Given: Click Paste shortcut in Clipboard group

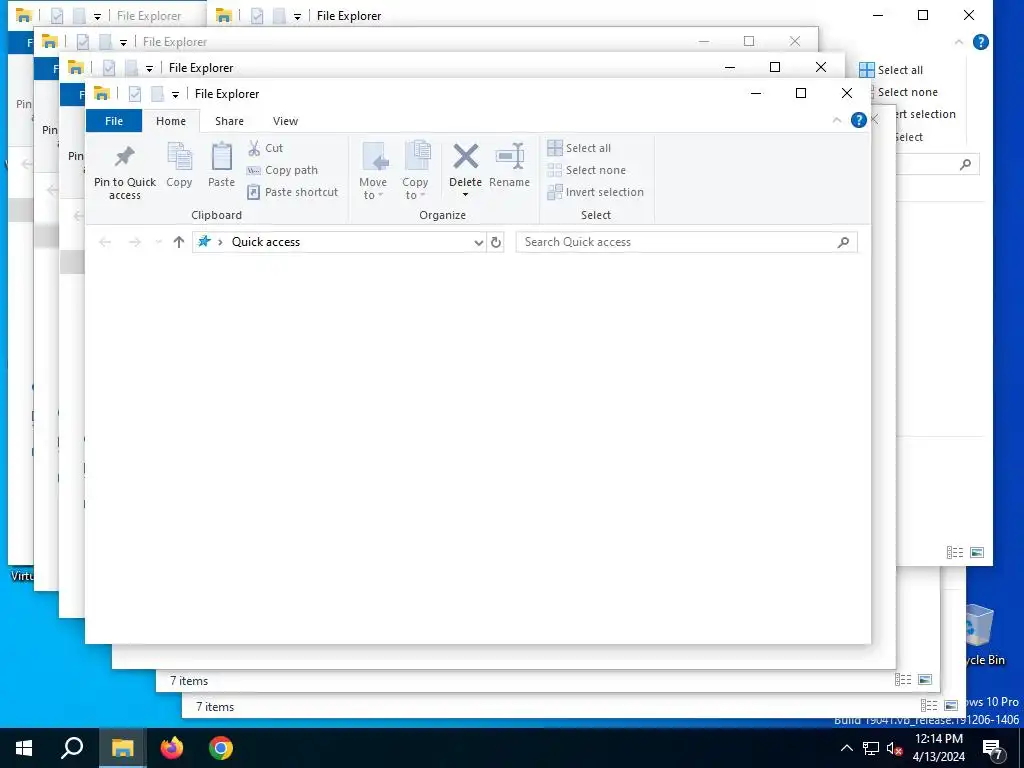Looking at the screenshot, I should coord(293,192).
